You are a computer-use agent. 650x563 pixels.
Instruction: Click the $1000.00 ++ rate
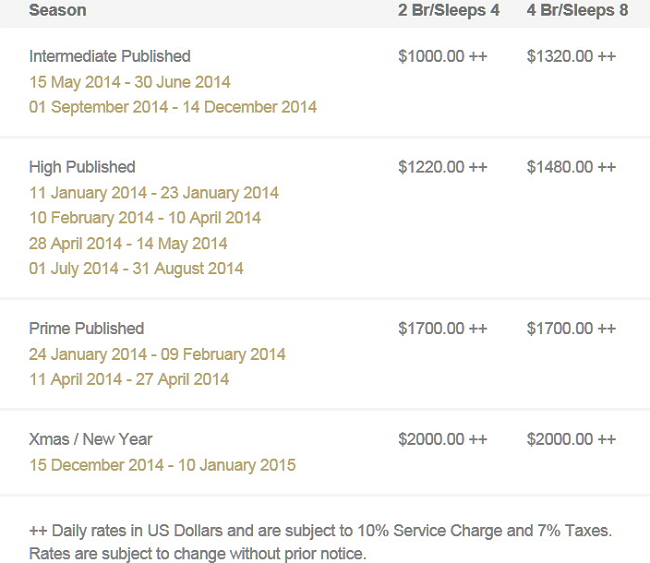coord(442,56)
